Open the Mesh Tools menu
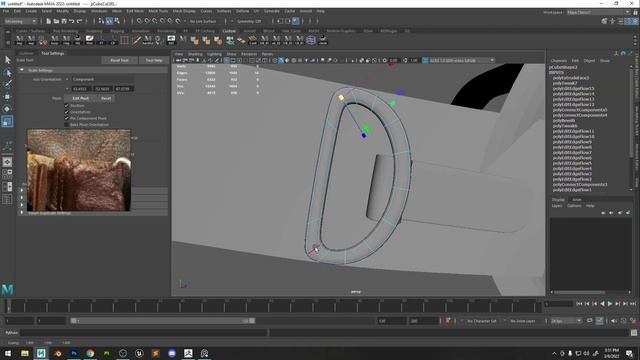Image resolution: width=640 pixels, height=360 pixels. (158, 11)
